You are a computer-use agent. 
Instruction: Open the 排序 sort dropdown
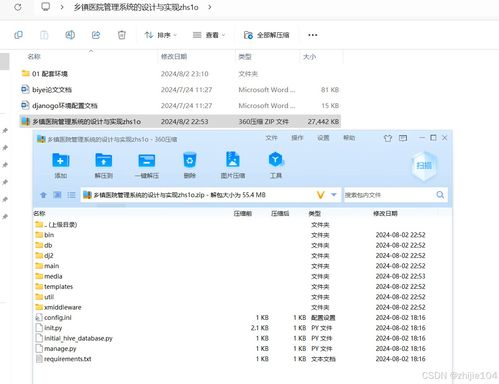tap(161, 35)
